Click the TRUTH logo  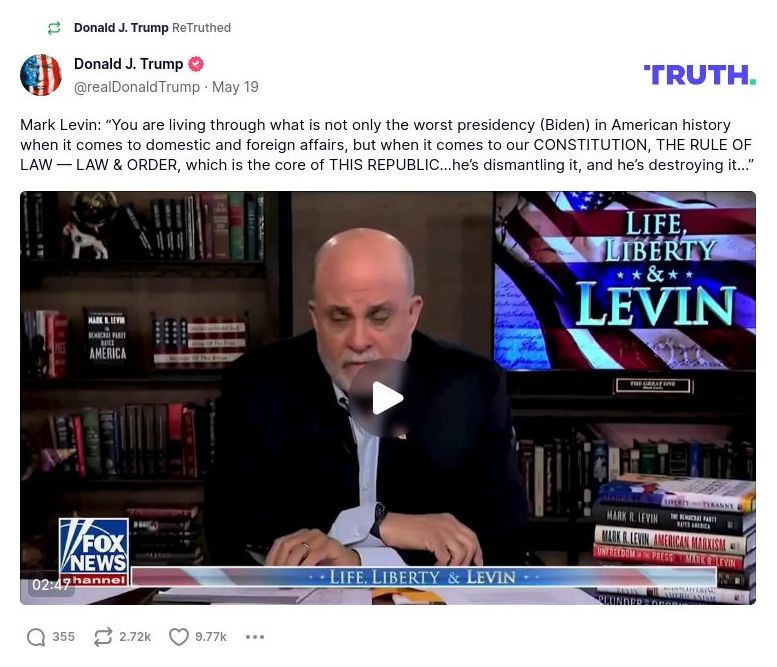click(x=700, y=75)
